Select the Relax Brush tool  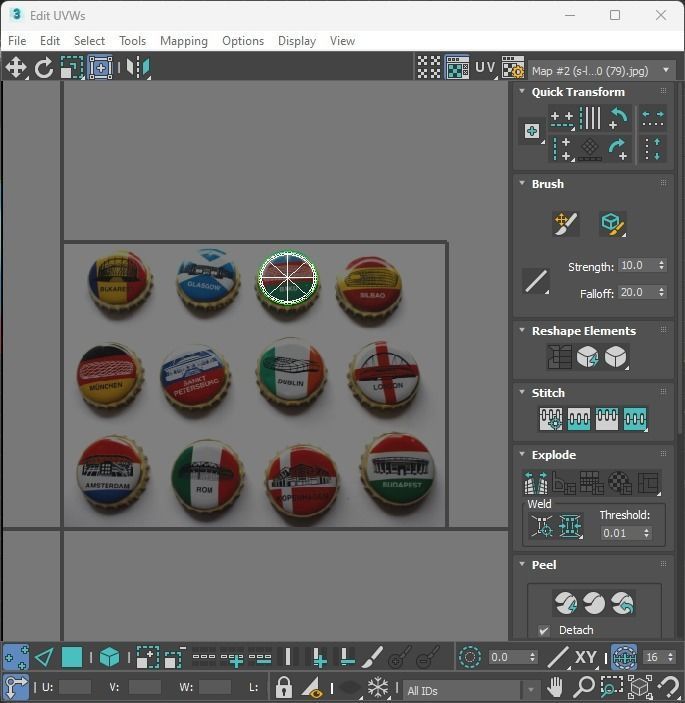click(x=613, y=224)
